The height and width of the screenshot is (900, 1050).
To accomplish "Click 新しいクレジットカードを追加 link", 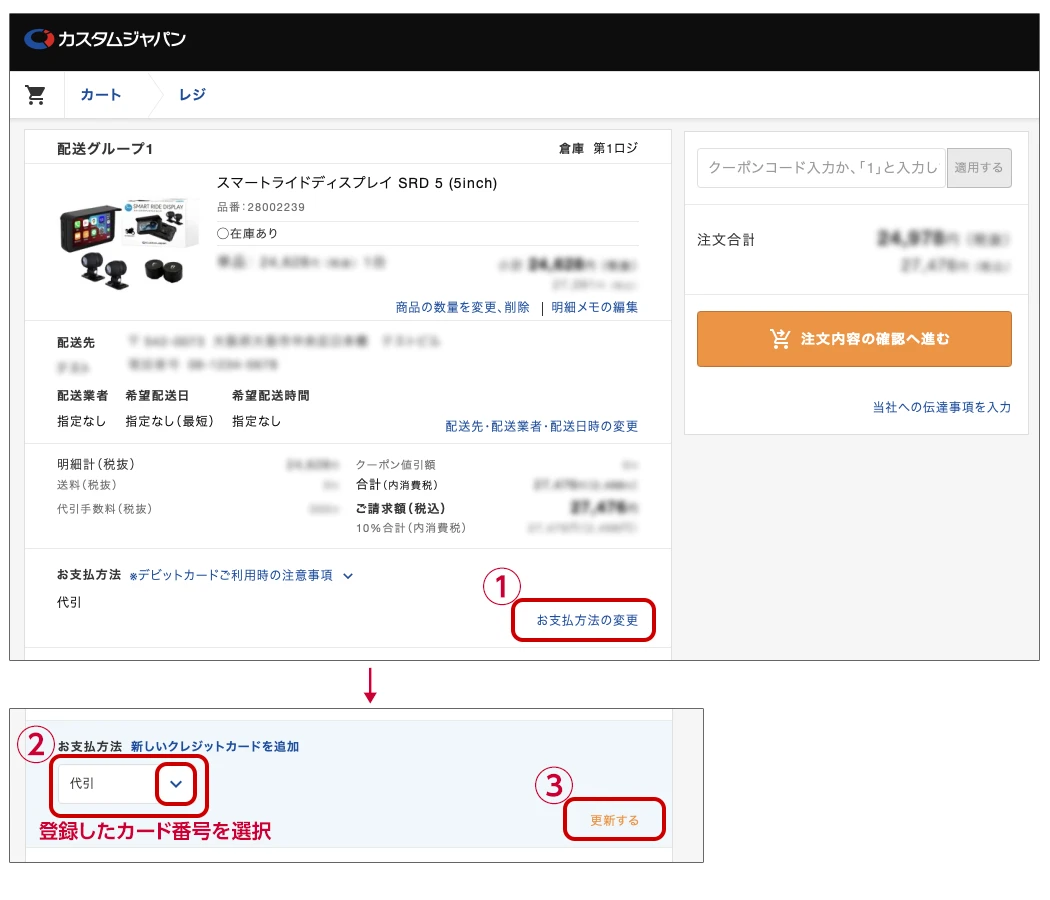I will (214, 747).
